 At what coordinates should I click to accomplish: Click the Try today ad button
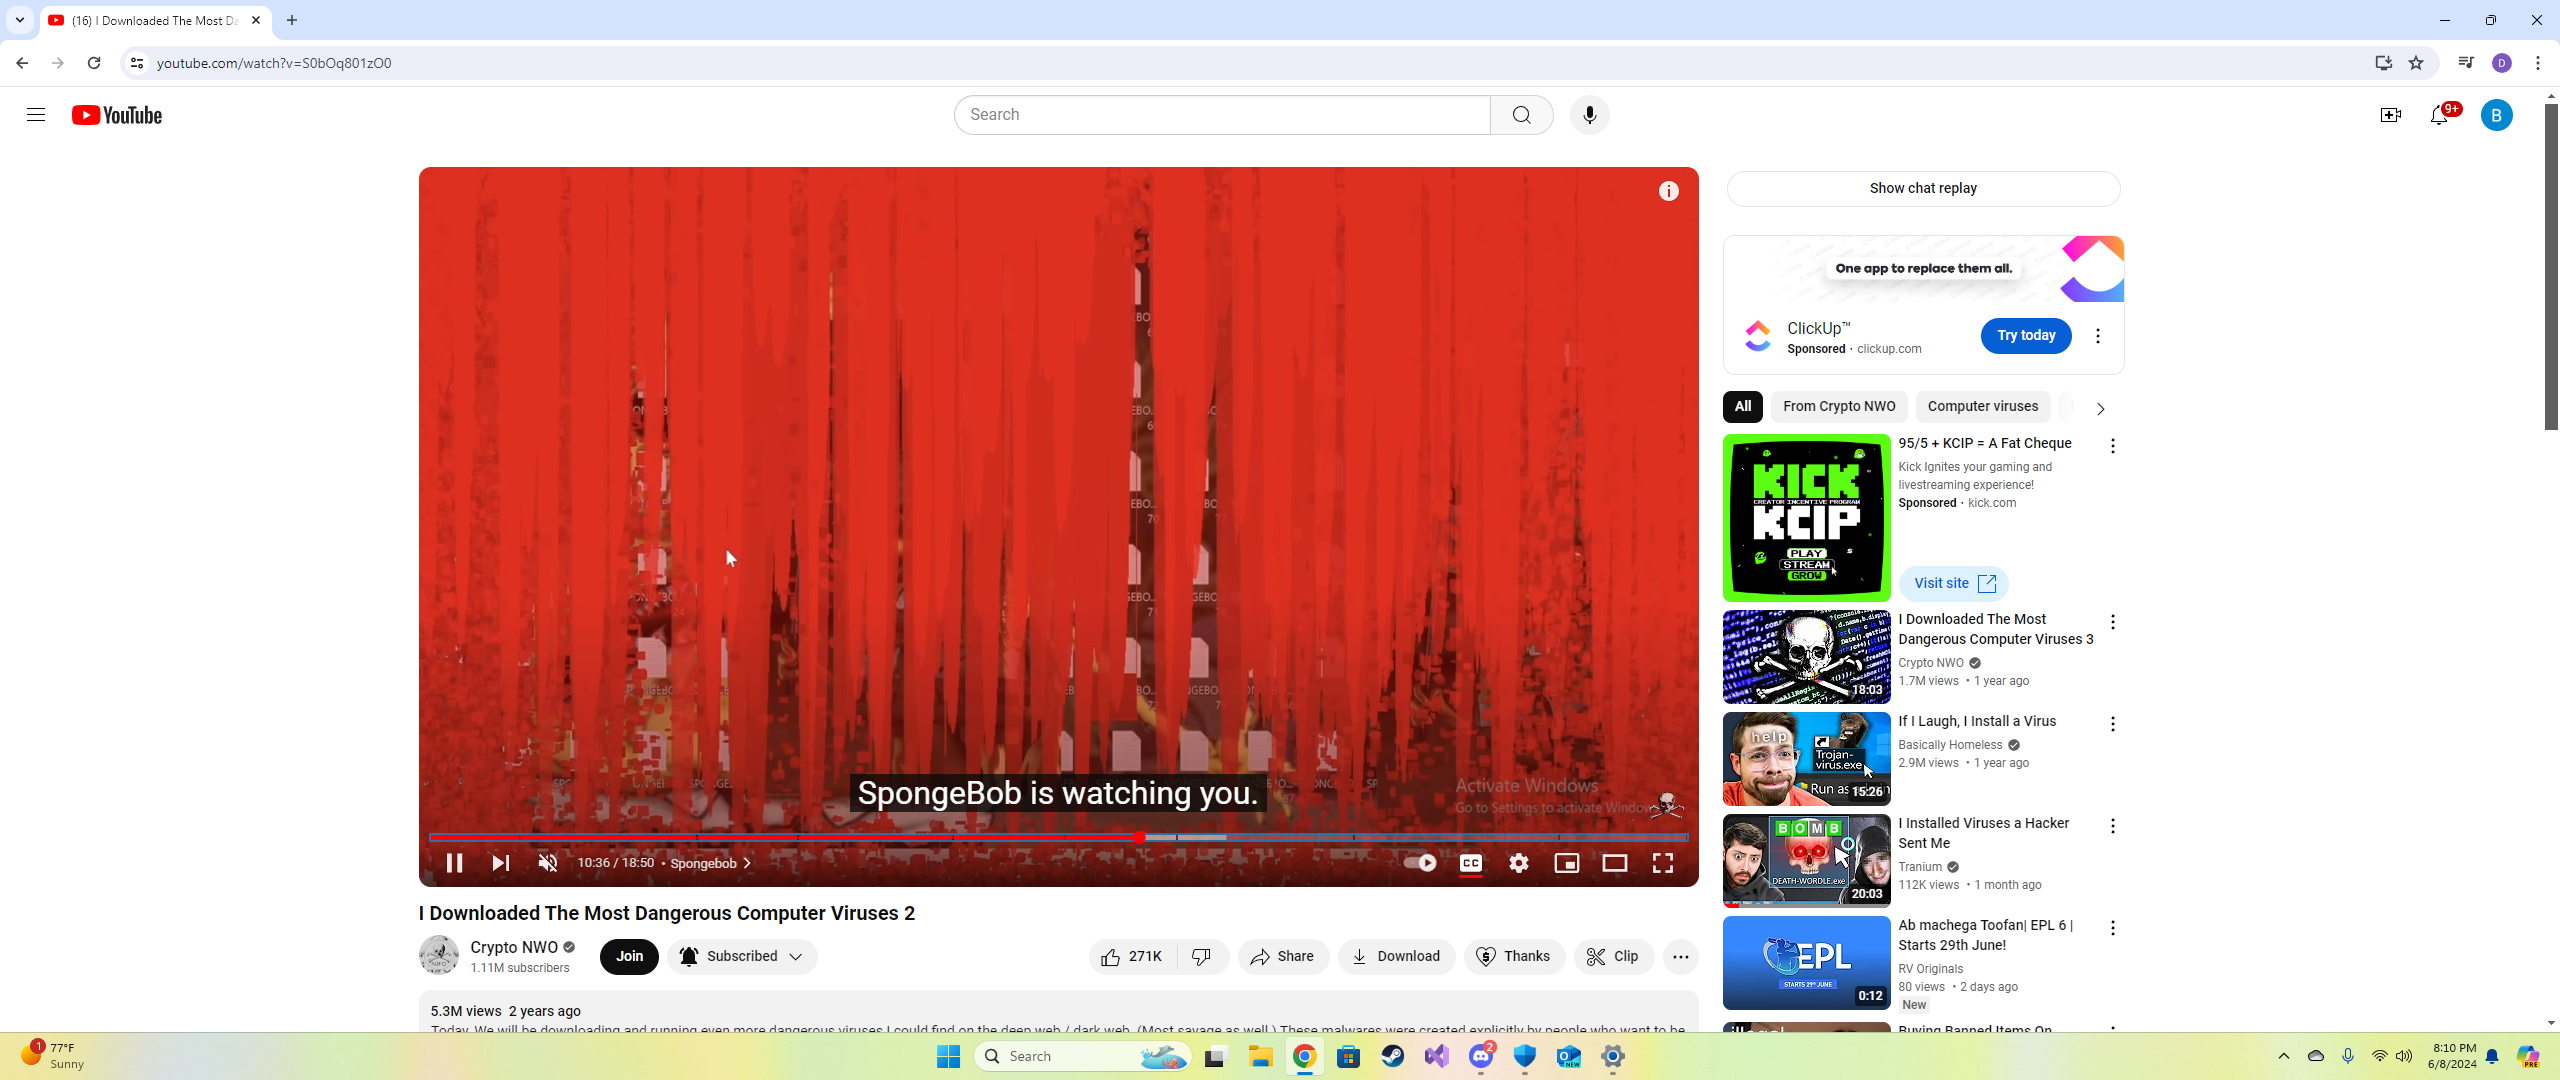pyautogui.click(x=2025, y=336)
